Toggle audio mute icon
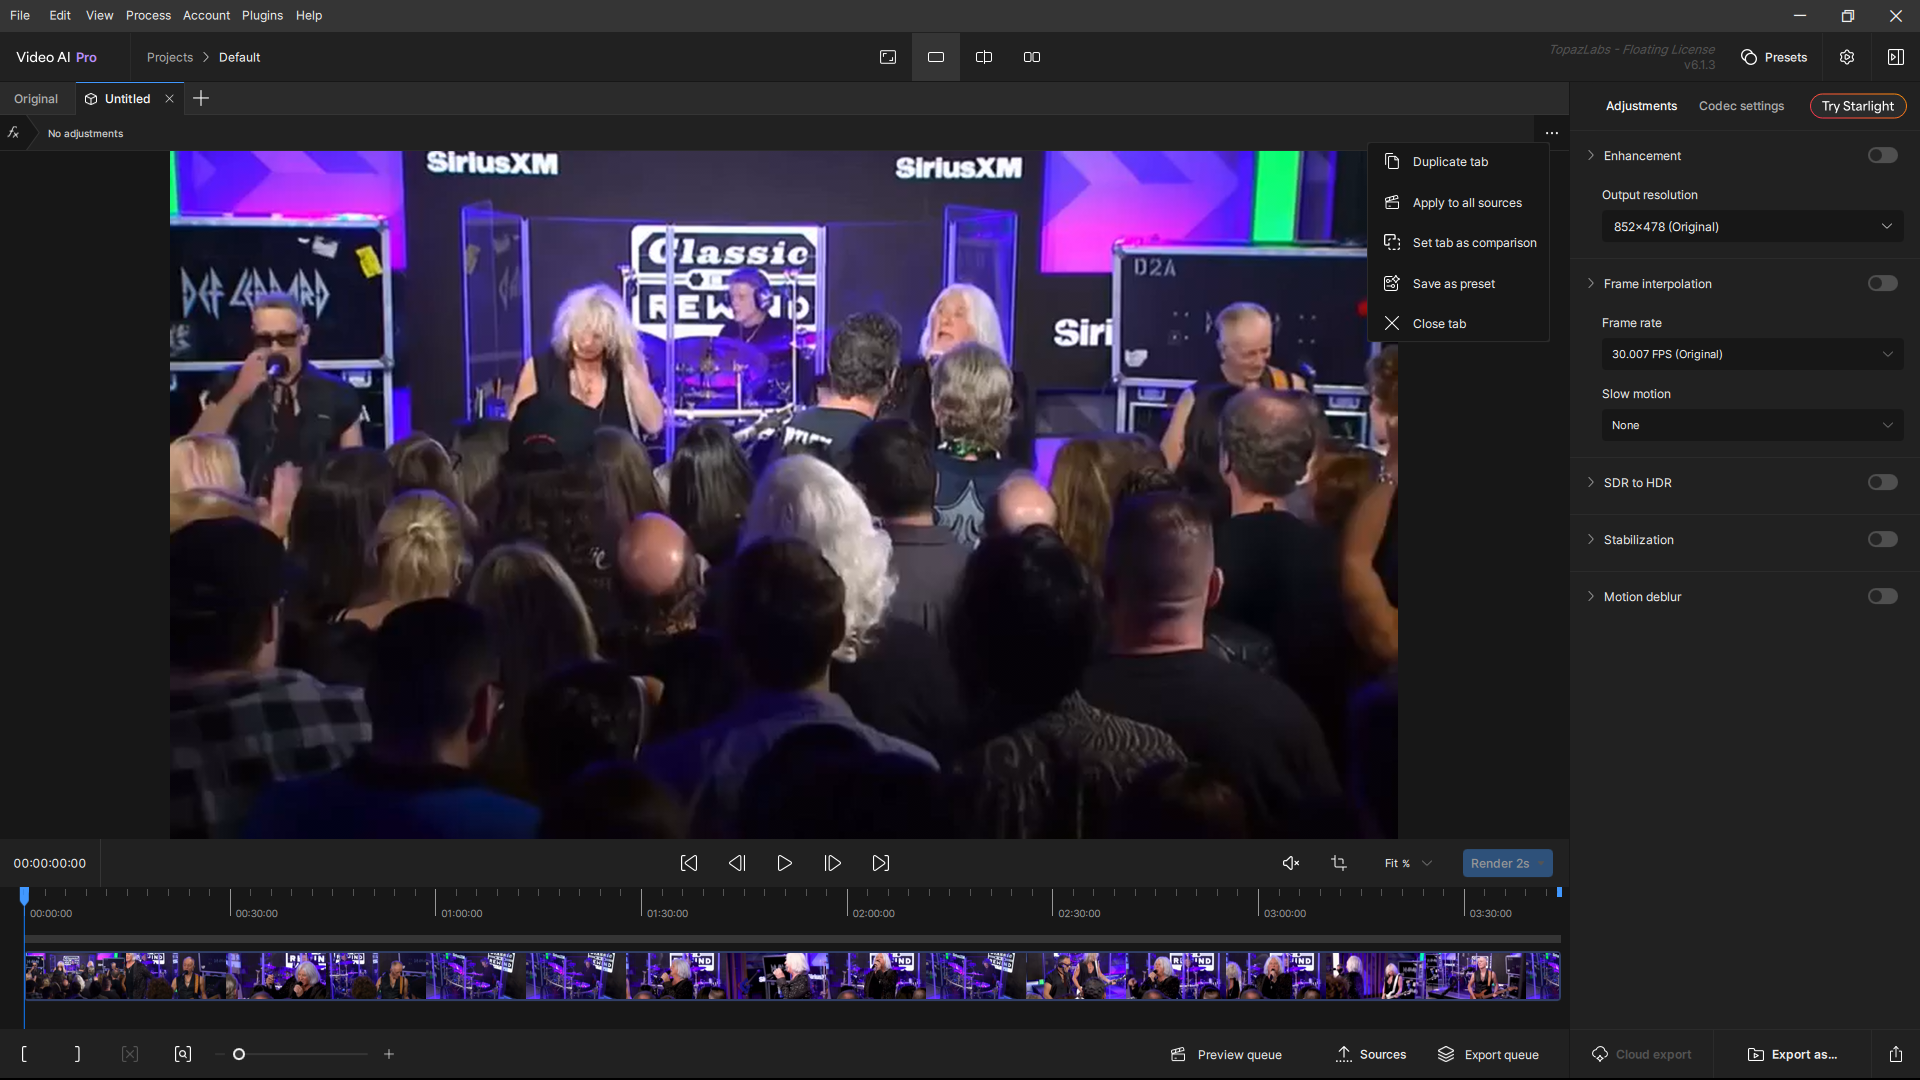 [1291, 863]
